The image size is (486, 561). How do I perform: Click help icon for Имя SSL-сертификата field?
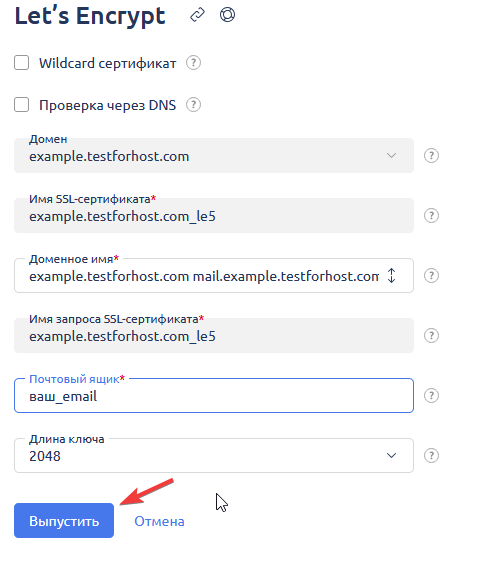pyautogui.click(x=431, y=215)
